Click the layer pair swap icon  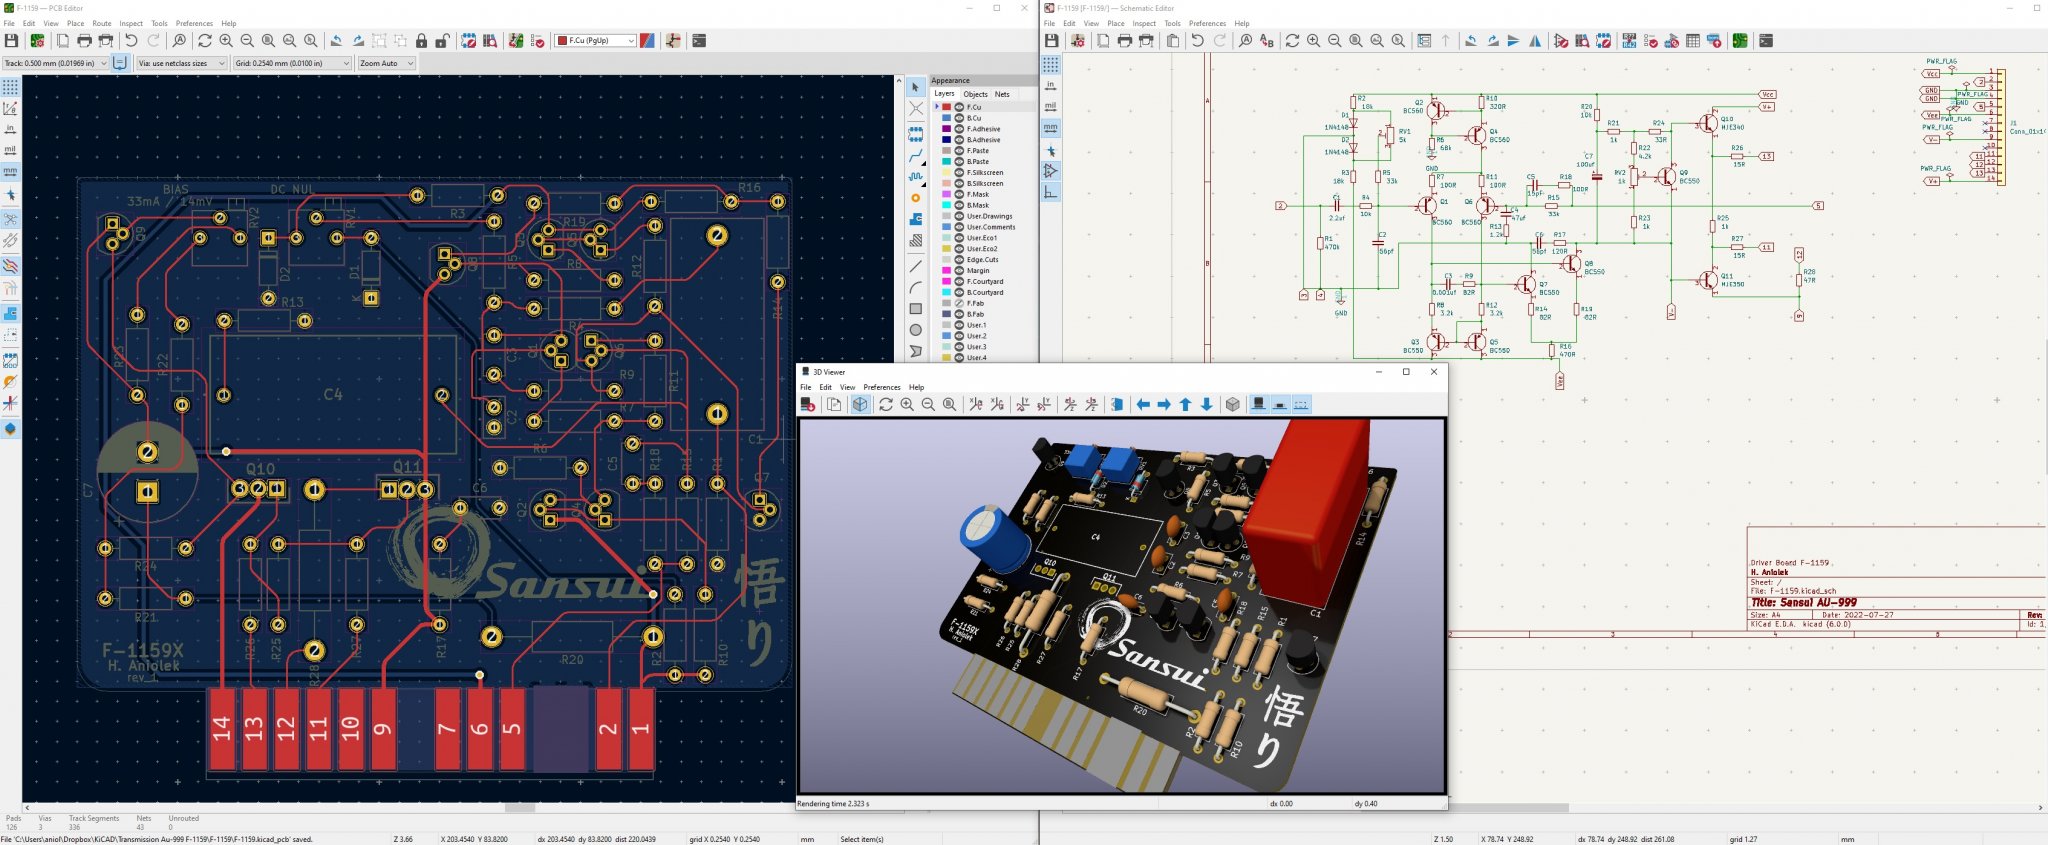(x=648, y=41)
